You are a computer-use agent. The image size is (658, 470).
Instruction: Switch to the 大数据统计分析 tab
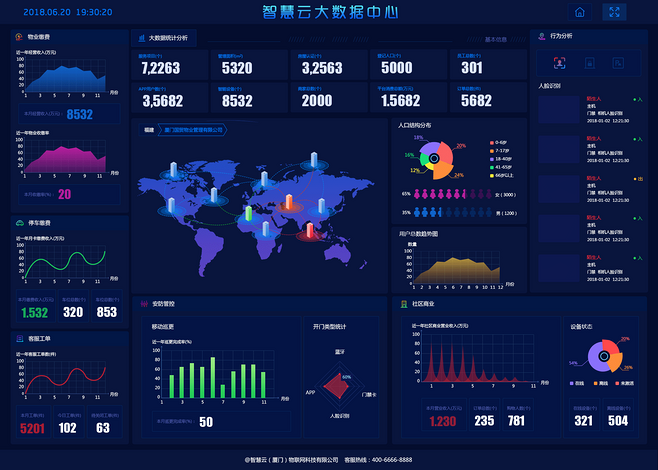click(x=166, y=38)
